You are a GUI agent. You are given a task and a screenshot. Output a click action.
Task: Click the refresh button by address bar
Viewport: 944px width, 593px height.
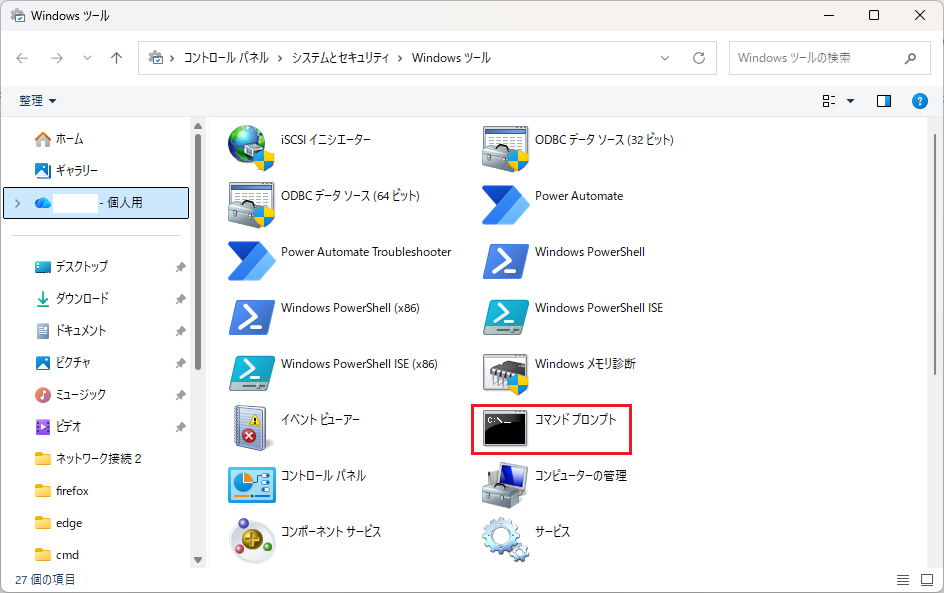699,58
